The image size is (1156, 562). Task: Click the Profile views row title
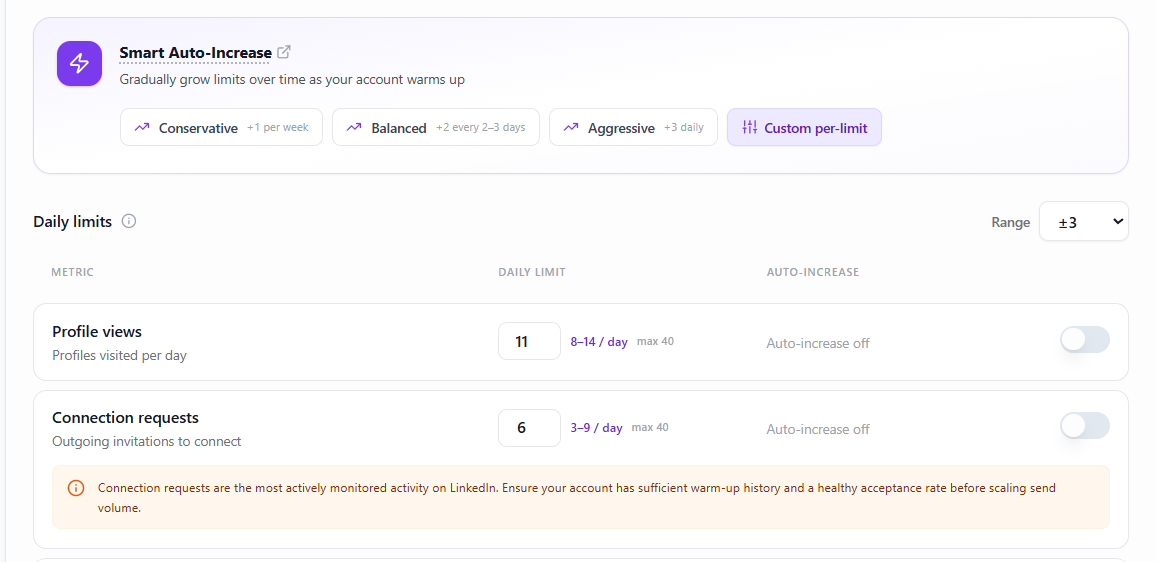pos(97,332)
